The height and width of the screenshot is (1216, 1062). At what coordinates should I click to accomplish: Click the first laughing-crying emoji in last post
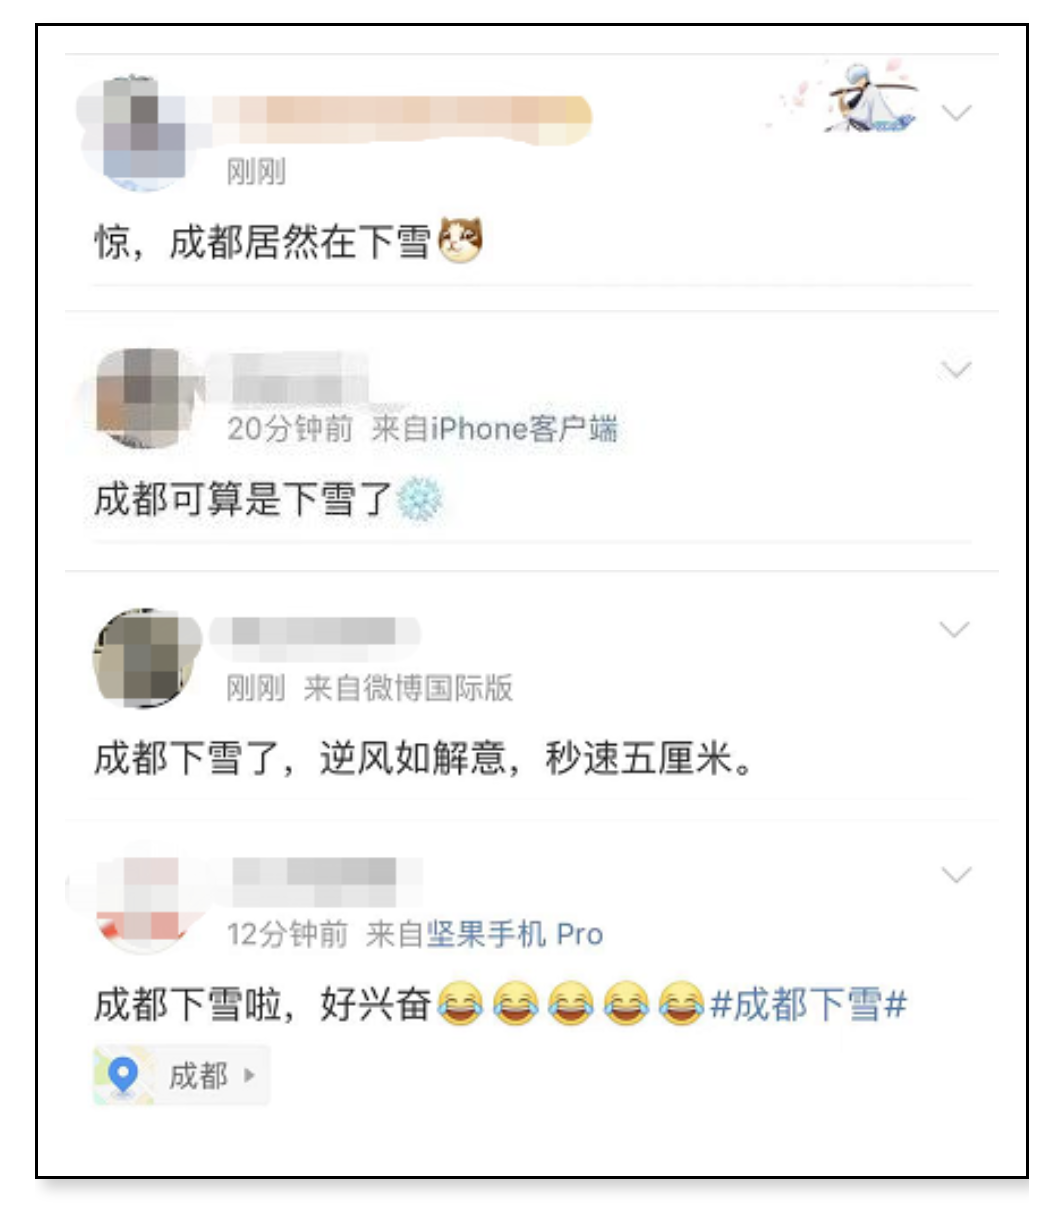(x=460, y=1004)
